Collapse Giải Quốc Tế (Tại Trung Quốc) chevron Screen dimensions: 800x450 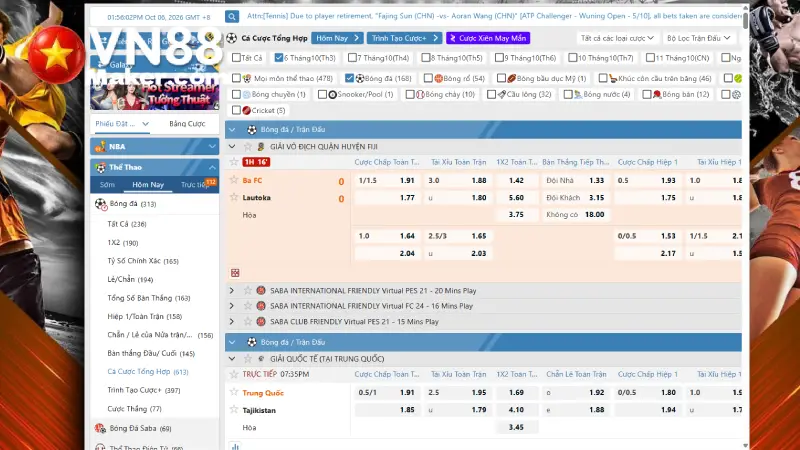pyautogui.click(x=232, y=359)
